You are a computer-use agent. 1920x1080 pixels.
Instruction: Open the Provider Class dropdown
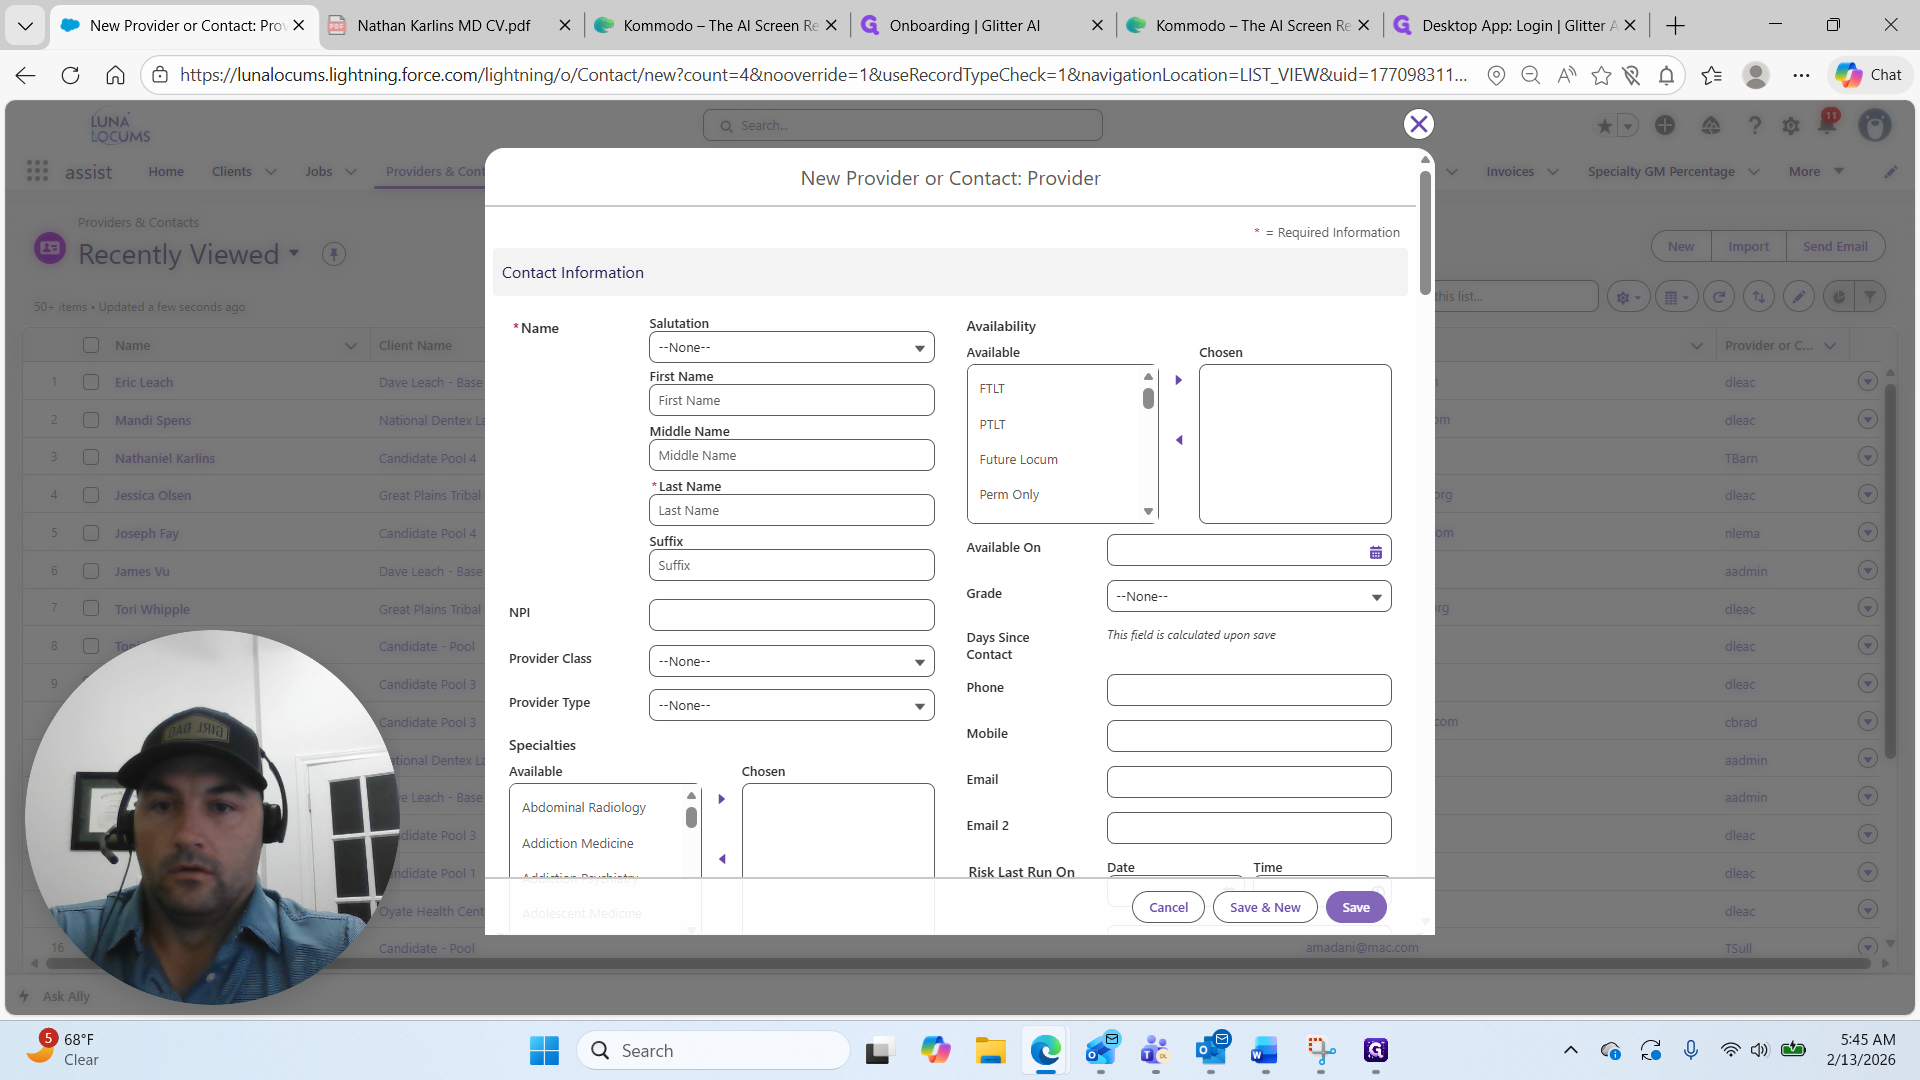tap(791, 661)
